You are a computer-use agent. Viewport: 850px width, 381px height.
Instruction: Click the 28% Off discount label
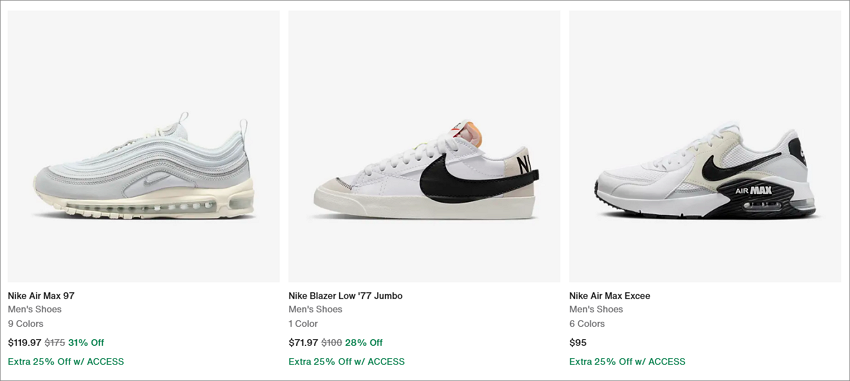pyautogui.click(x=364, y=343)
